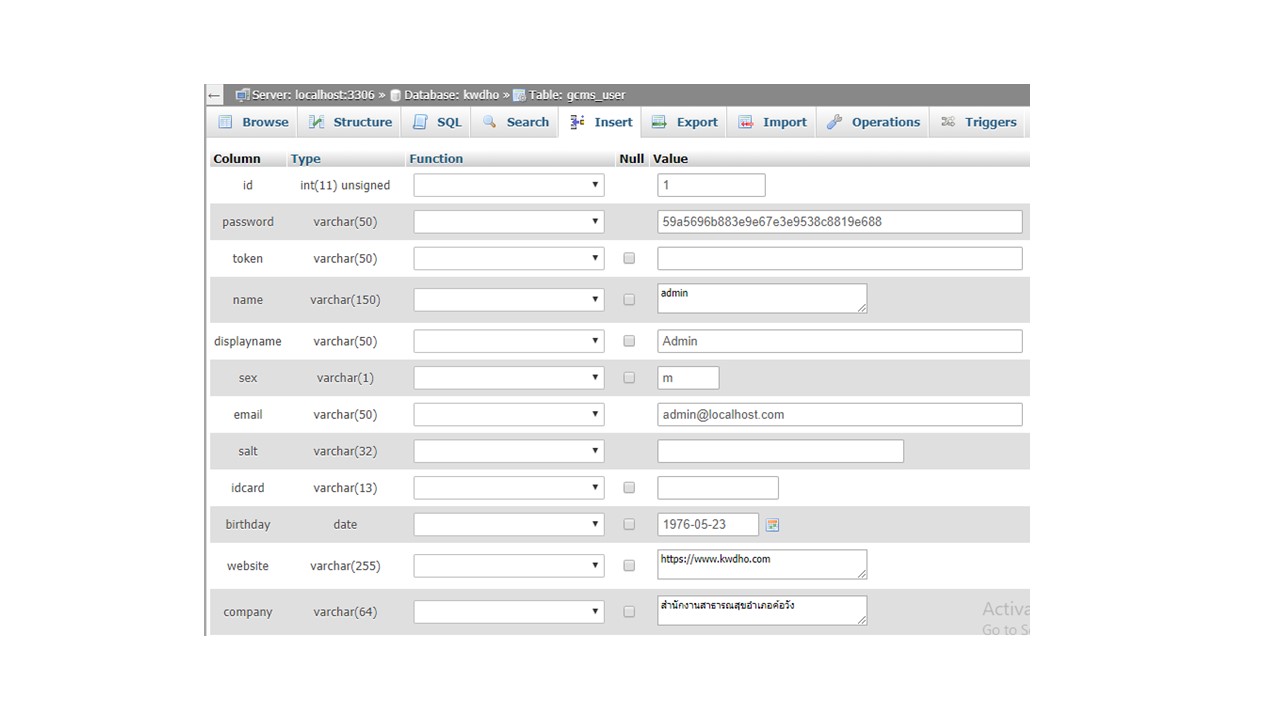Click the website textarea with https://www.kwdho.com
This screenshot has width=1280, height=720.
(762, 564)
